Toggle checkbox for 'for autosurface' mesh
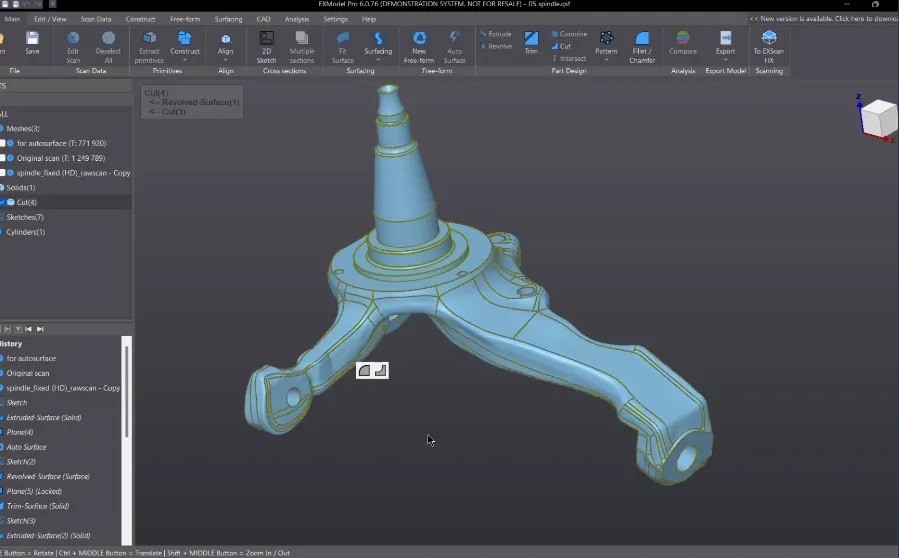 (x=3, y=143)
